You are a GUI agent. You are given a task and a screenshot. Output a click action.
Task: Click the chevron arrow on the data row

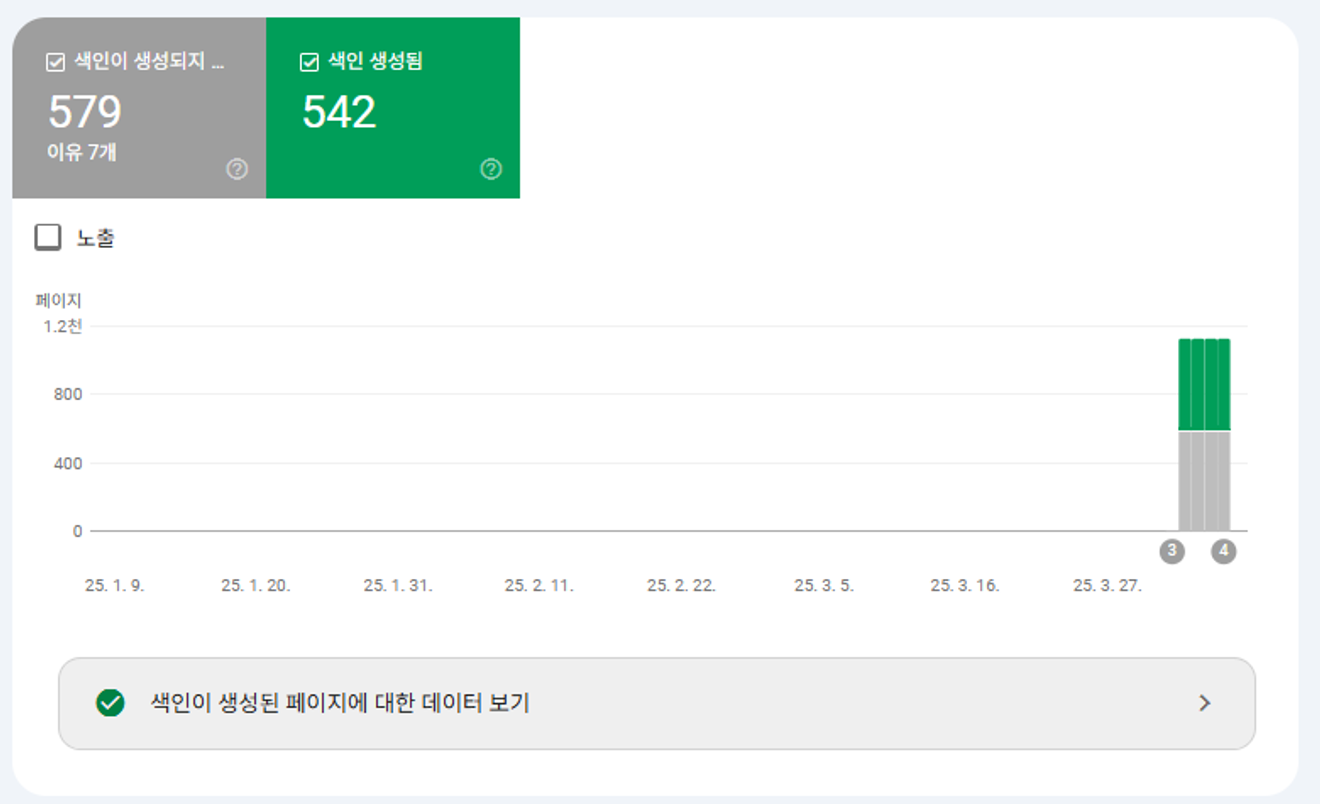coord(1205,703)
